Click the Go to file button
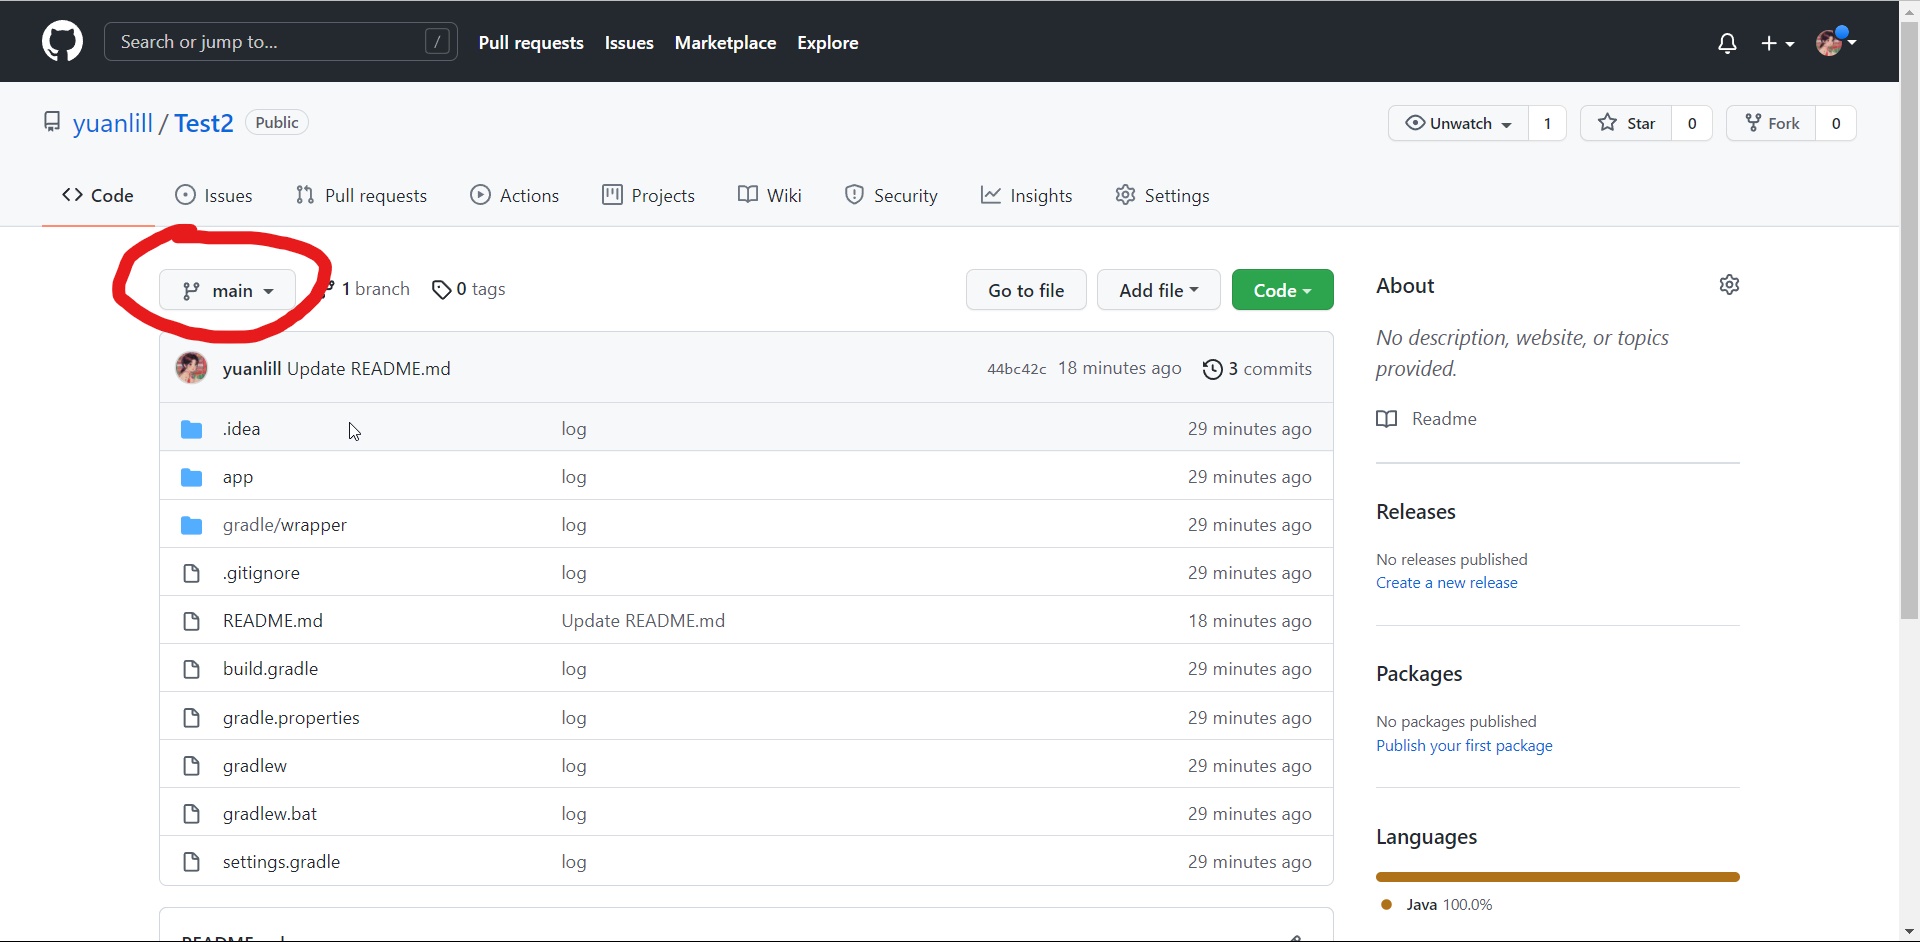 pos(1026,290)
